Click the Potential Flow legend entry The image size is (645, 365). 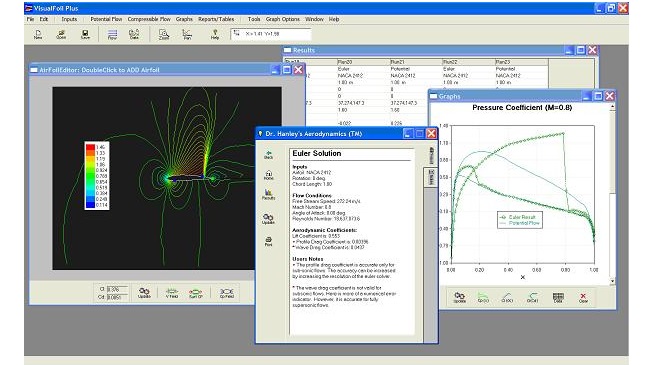[520, 223]
